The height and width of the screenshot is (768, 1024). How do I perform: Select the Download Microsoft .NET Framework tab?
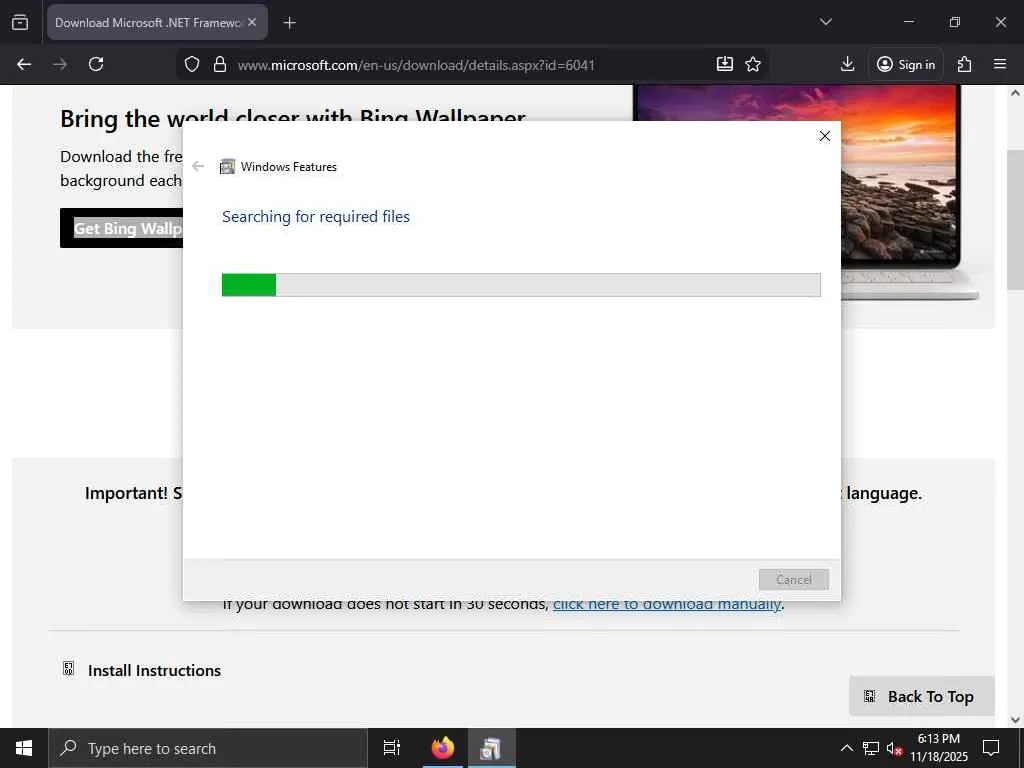(157, 22)
